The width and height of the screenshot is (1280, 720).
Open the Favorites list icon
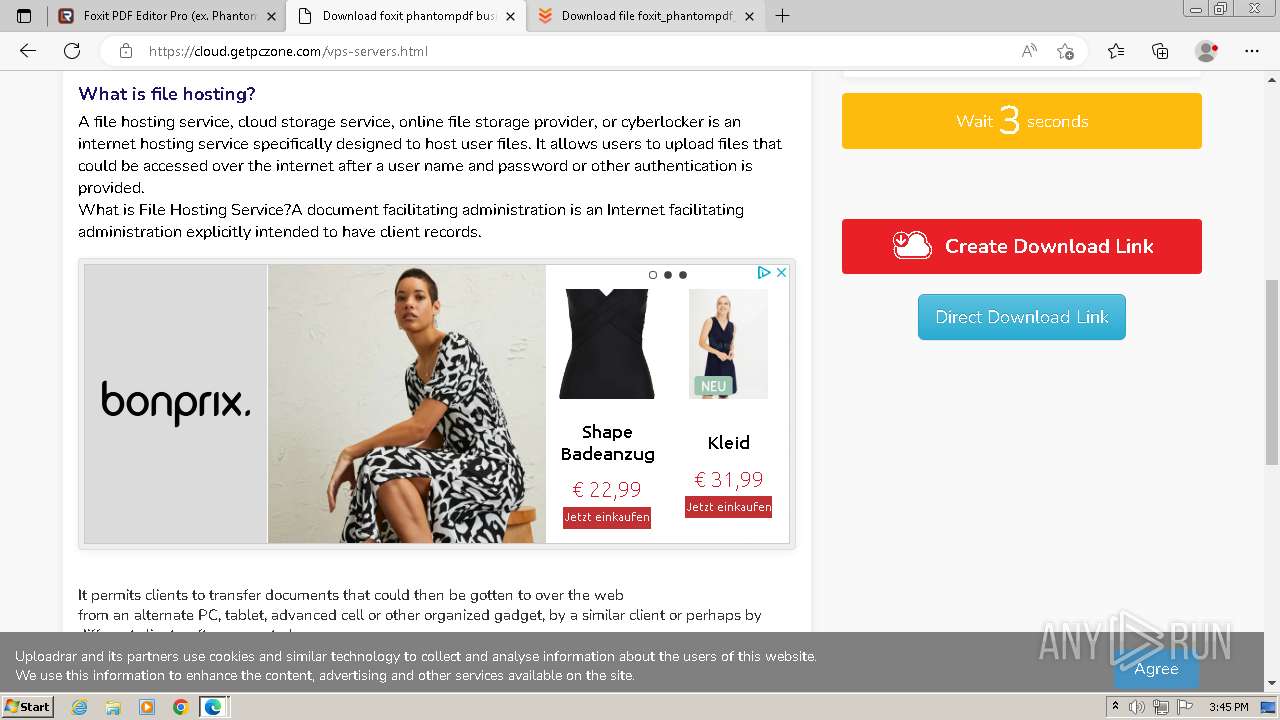click(1116, 51)
